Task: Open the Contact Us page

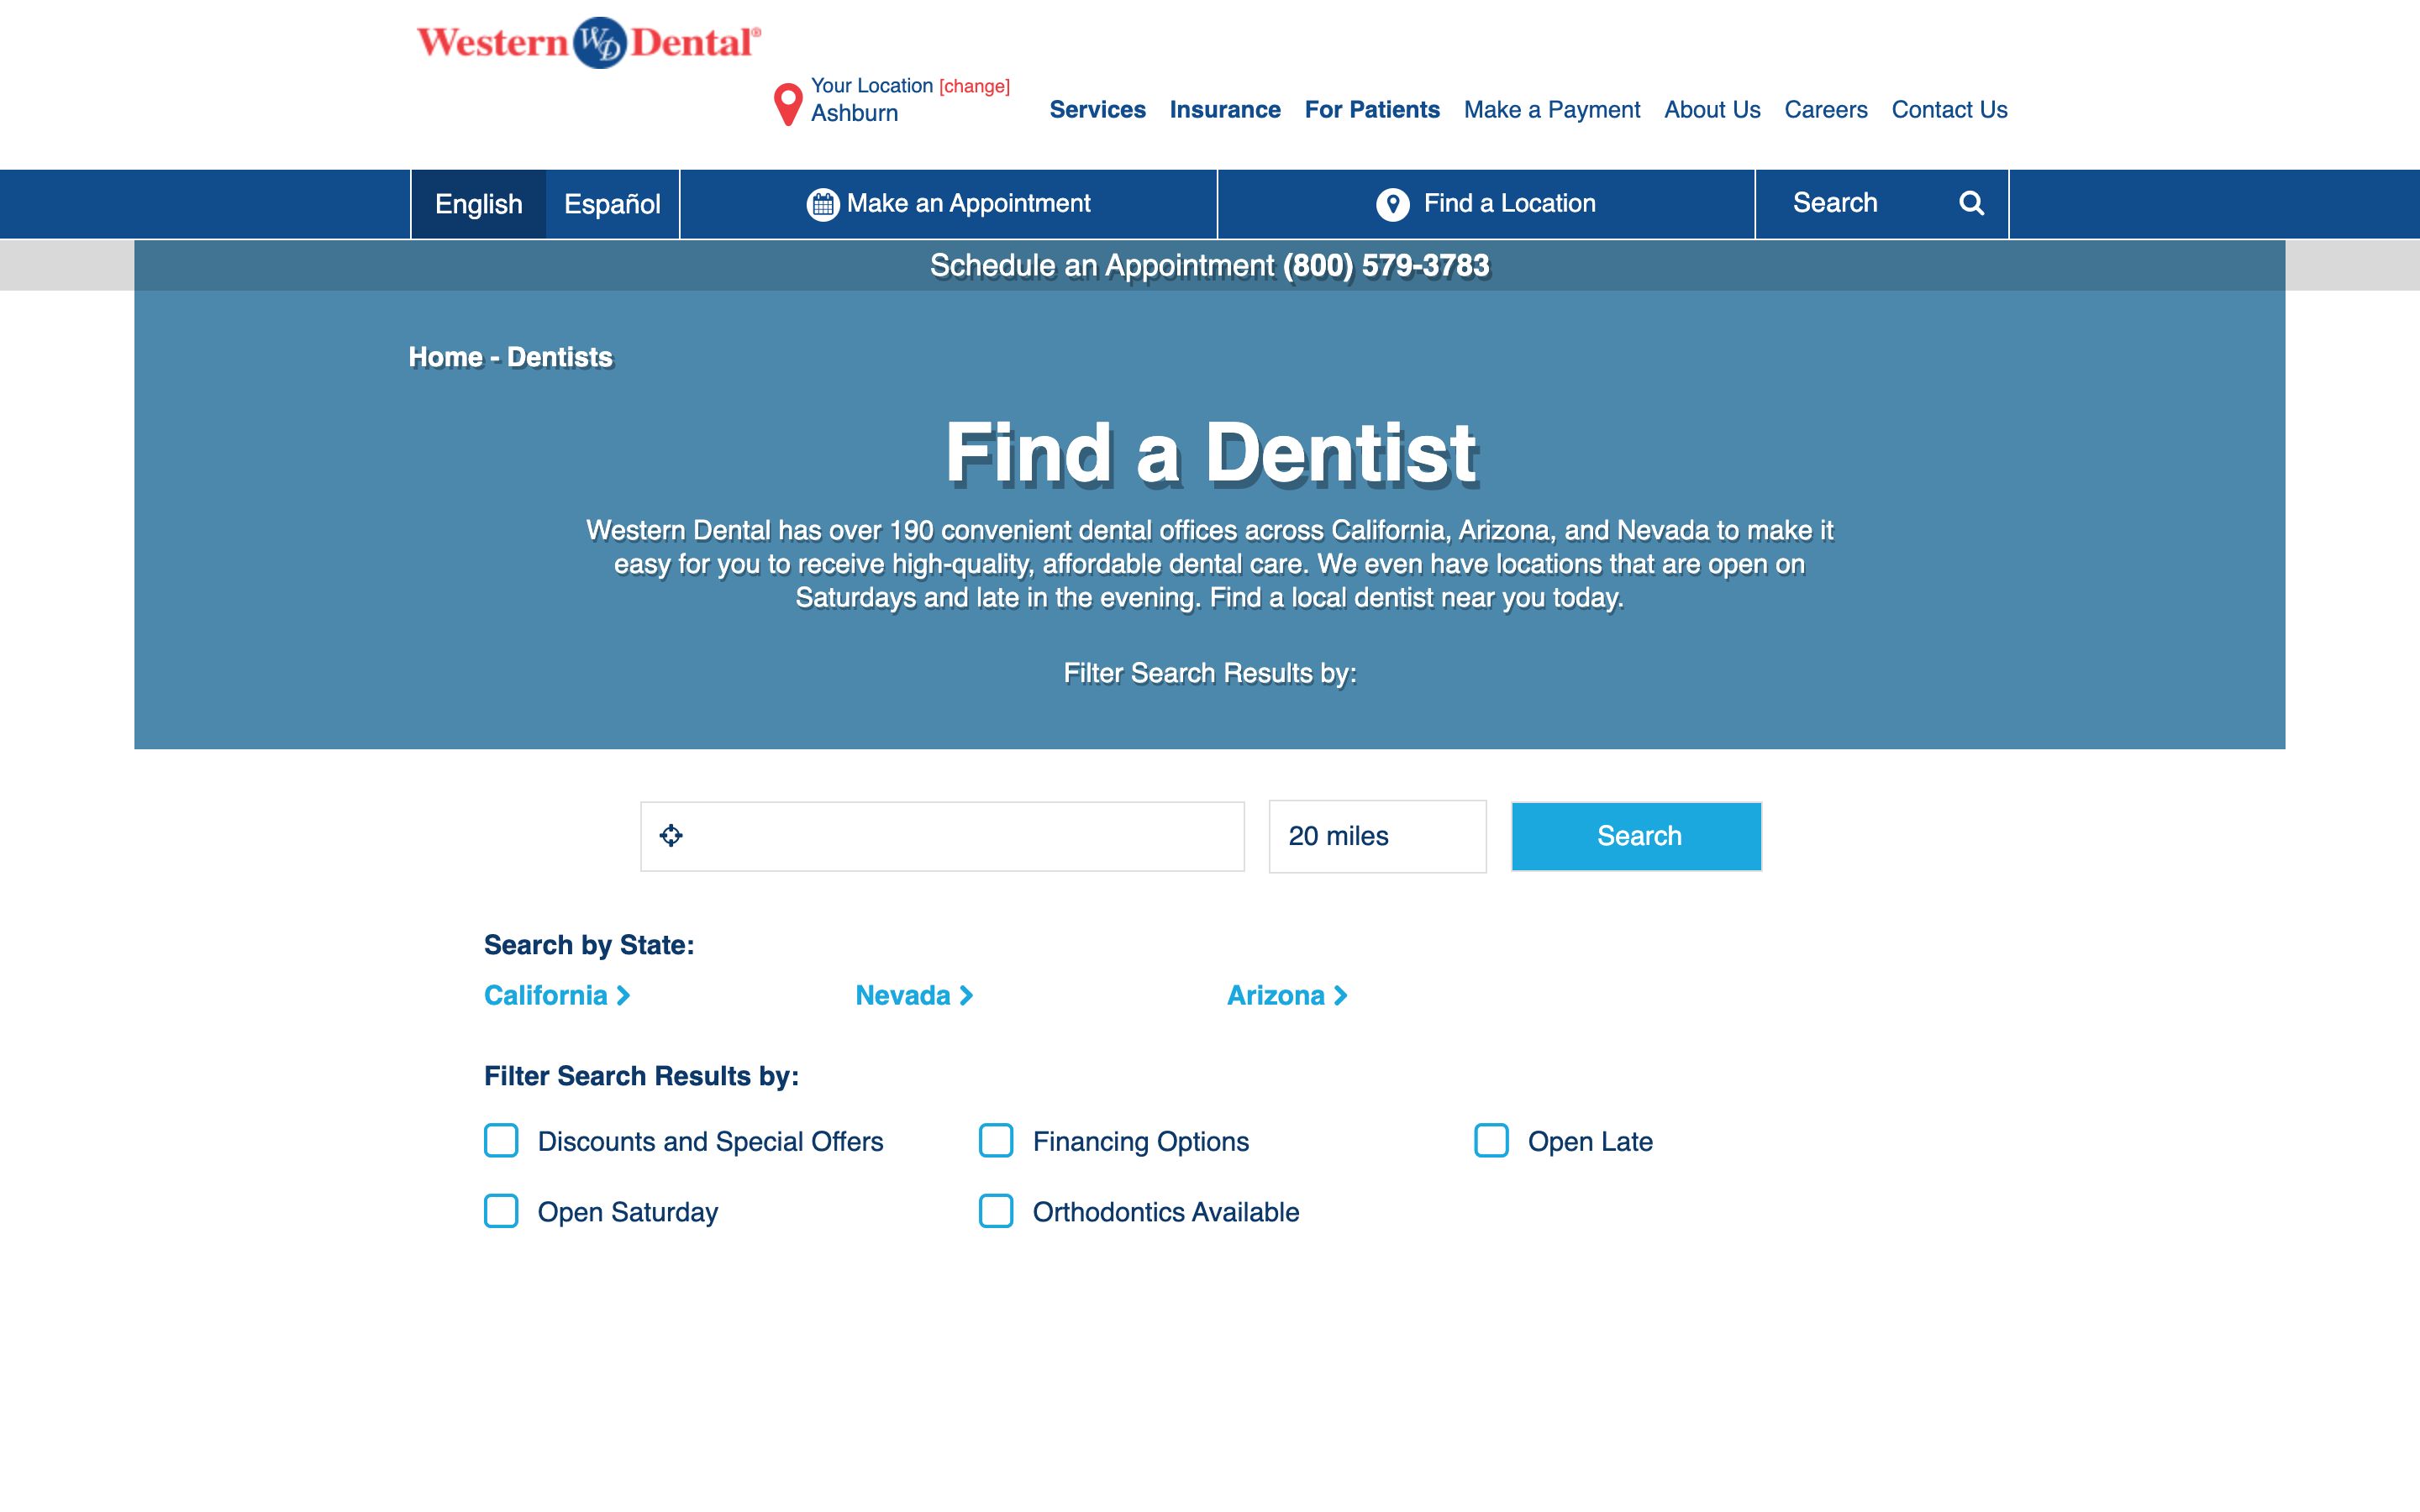Action: click(1949, 110)
